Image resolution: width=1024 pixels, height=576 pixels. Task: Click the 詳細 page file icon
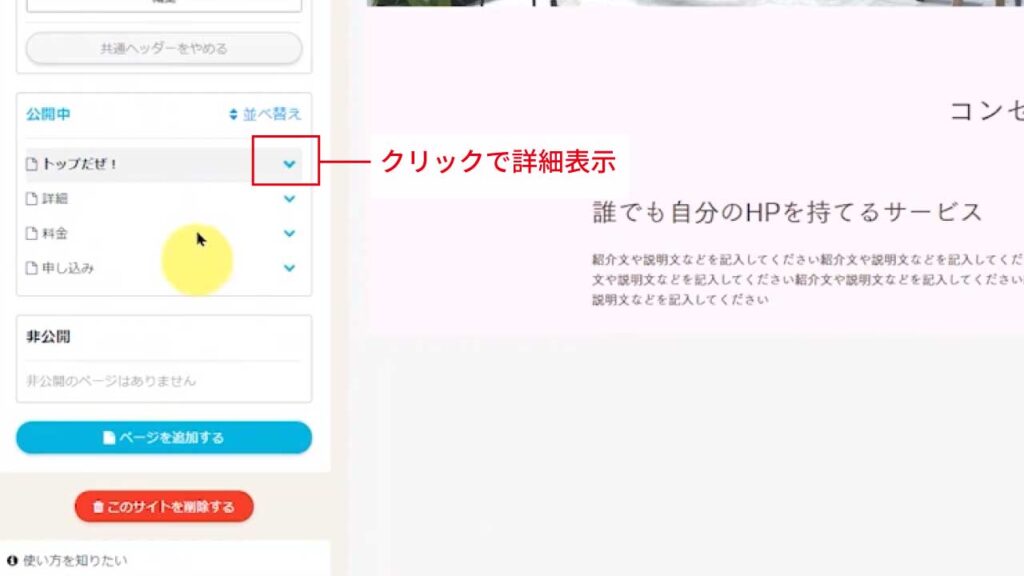[x=31, y=199]
